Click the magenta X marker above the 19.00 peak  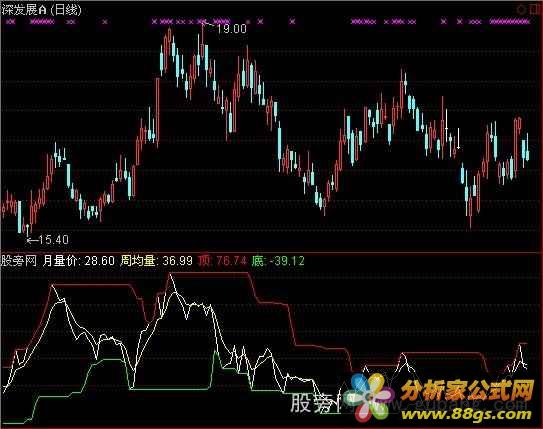click(203, 22)
